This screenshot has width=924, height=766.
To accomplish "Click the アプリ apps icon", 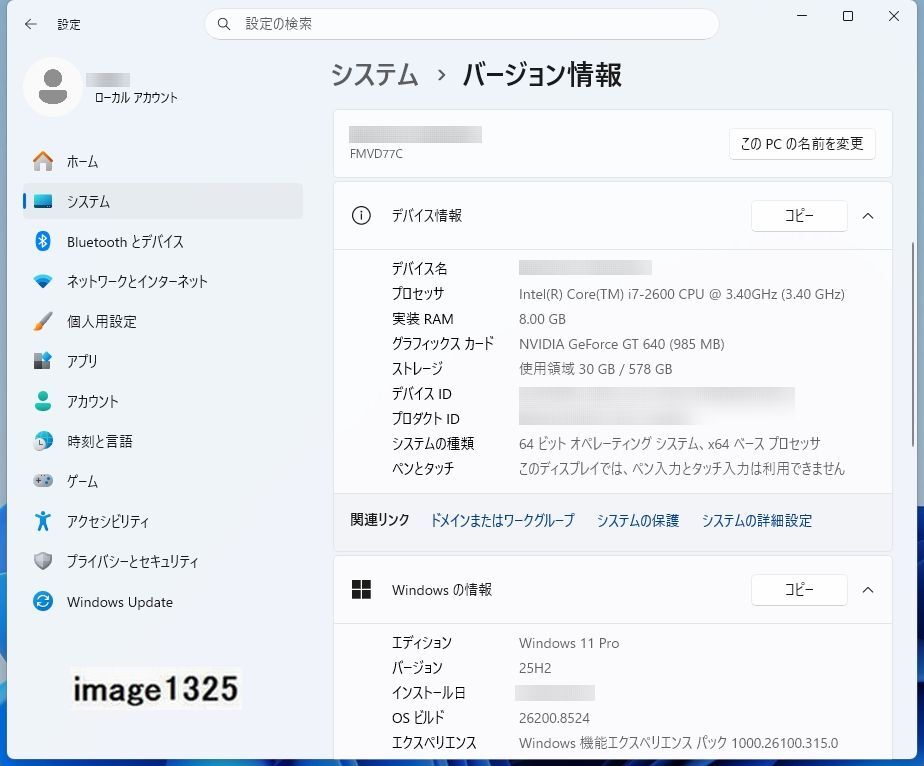I will coord(43,361).
